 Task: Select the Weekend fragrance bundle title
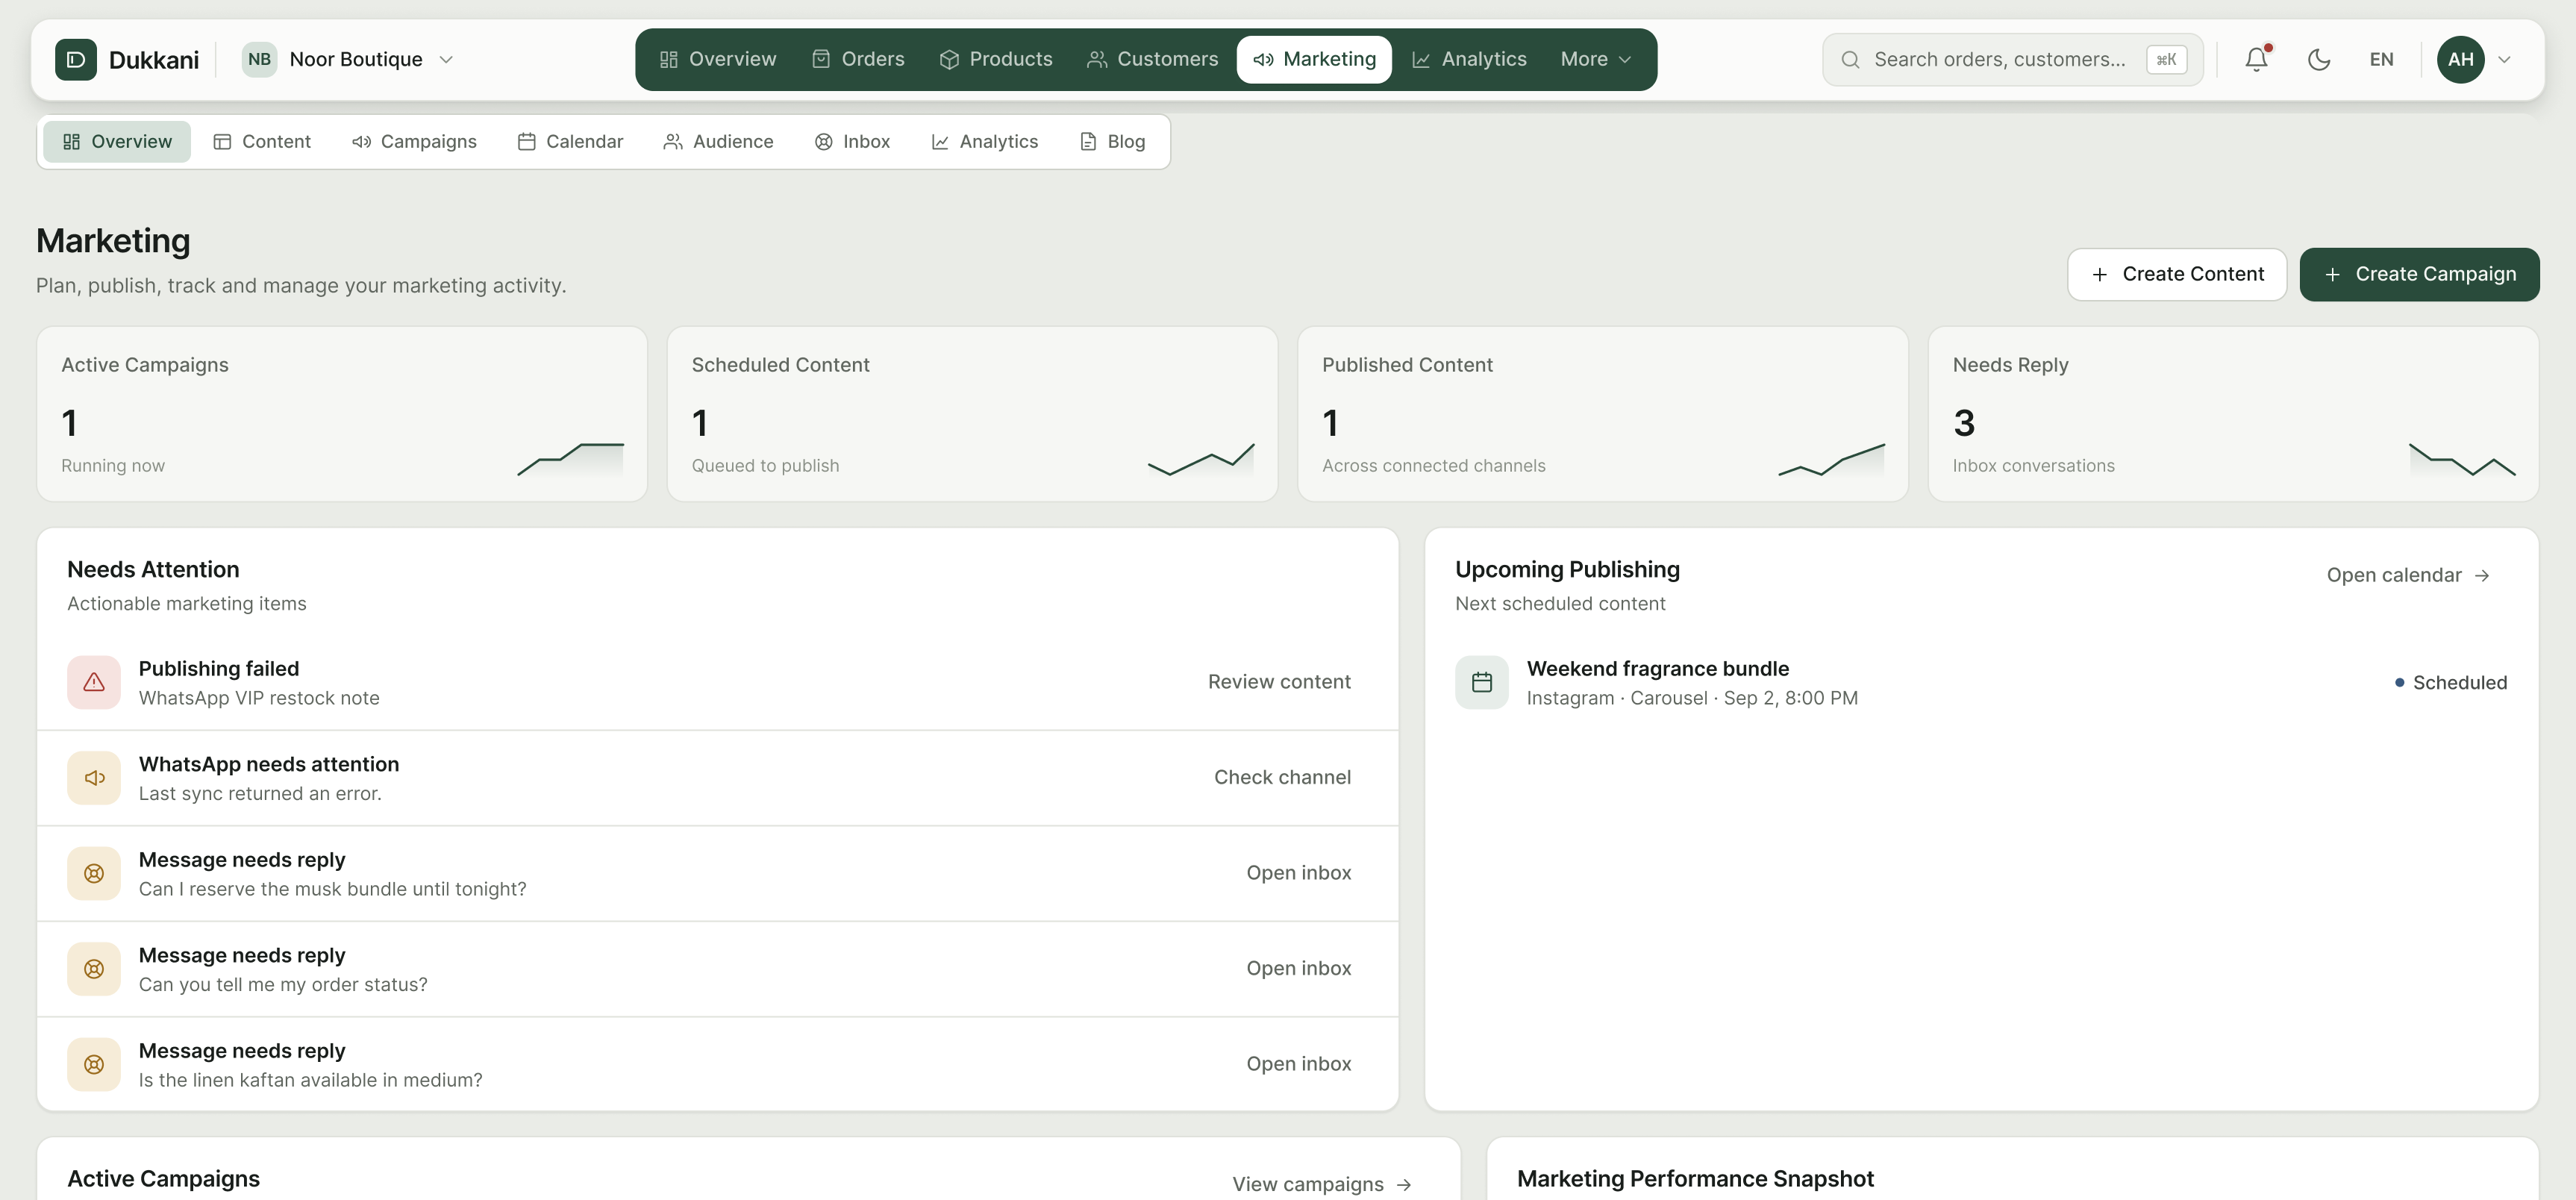[x=1657, y=668]
